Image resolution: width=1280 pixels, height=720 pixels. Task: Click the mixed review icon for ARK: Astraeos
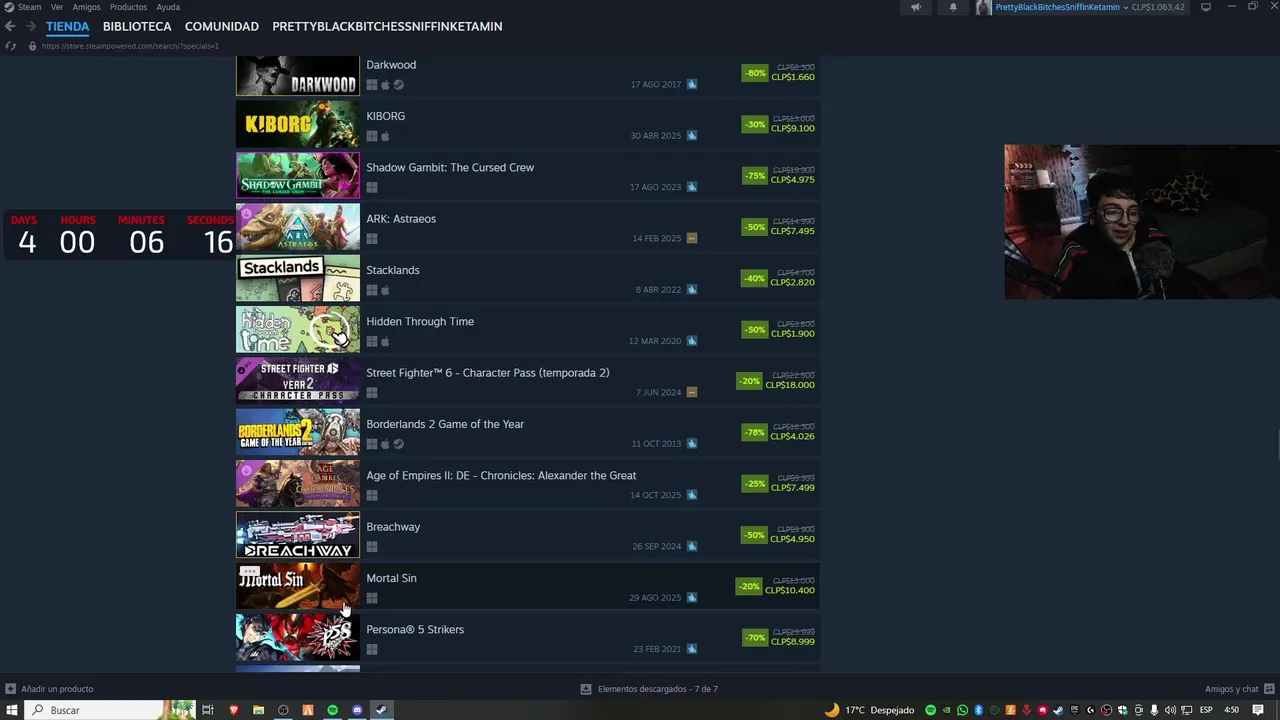point(691,238)
